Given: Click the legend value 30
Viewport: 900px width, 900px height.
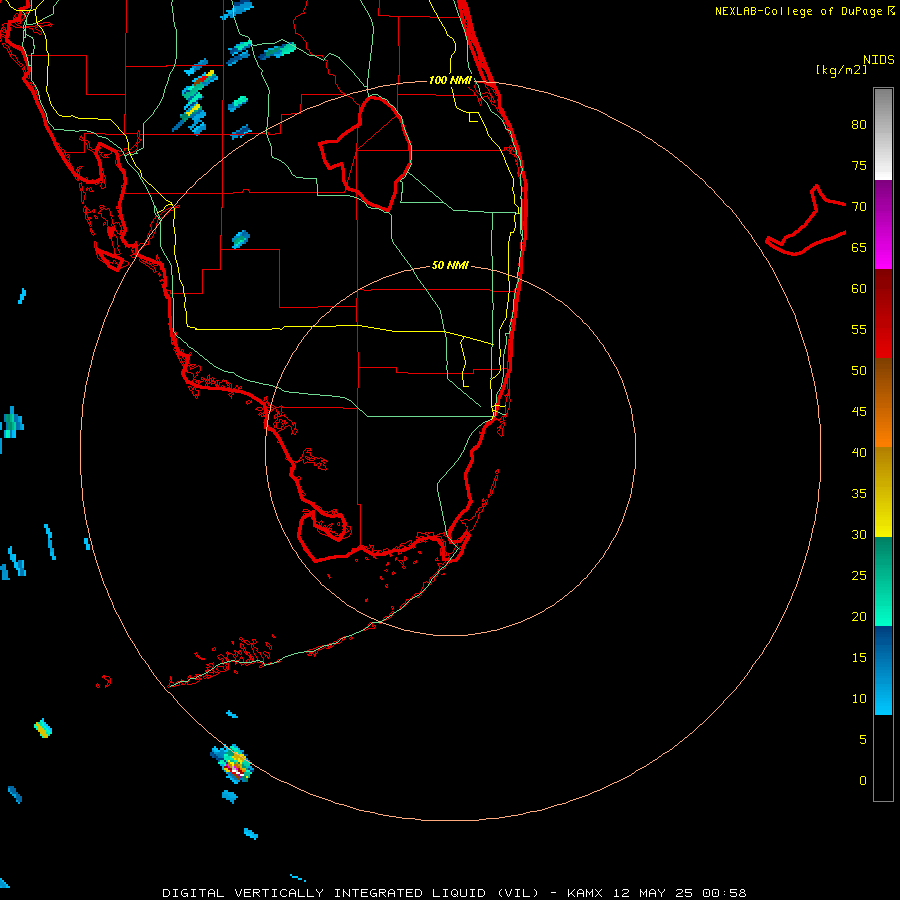Looking at the screenshot, I should click(859, 534).
